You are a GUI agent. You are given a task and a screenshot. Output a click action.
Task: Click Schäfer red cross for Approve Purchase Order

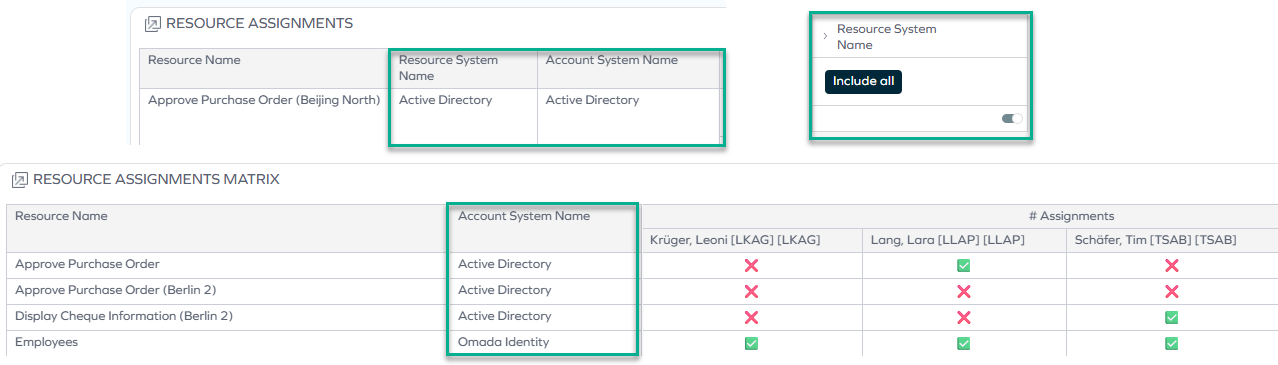tap(1172, 265)
